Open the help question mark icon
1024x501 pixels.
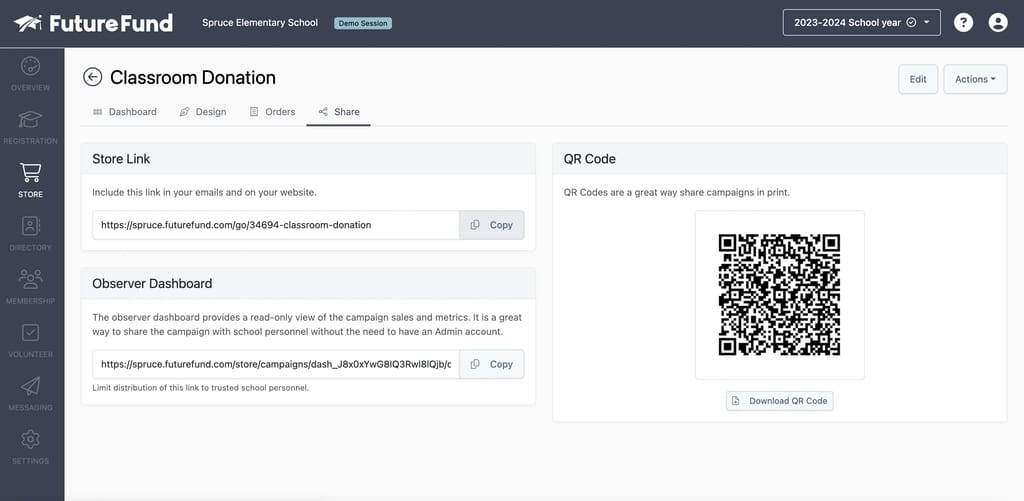coord(963,23)
